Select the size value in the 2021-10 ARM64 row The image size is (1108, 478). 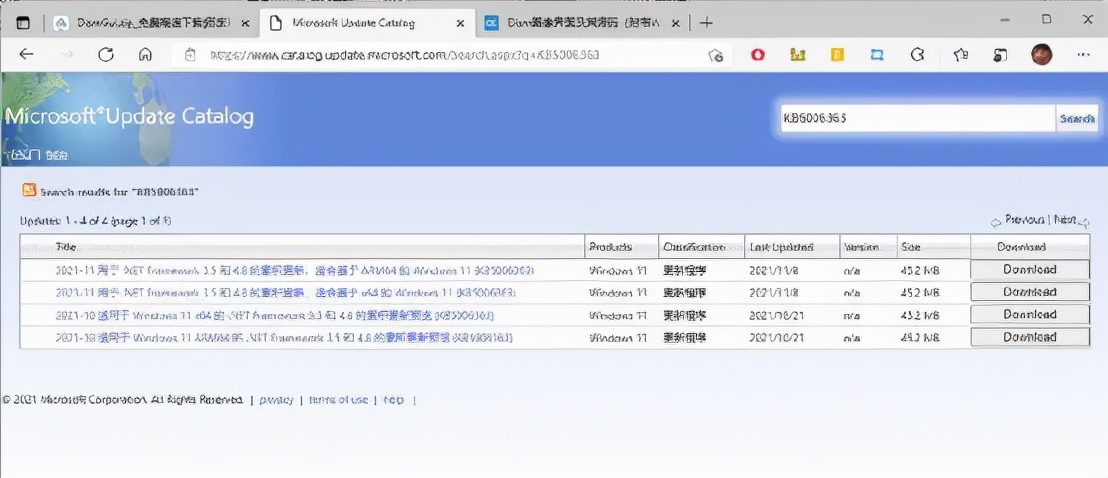(920, 337)
